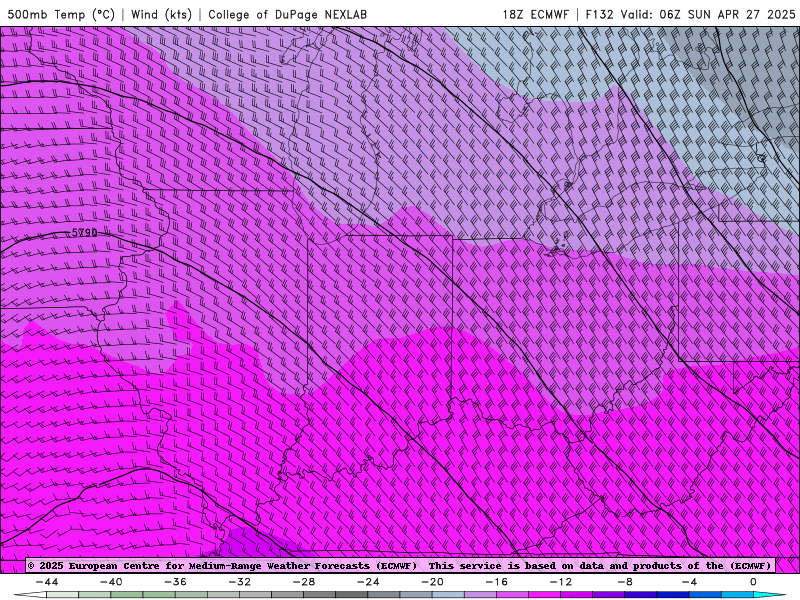Select the "-12" color bar label
This screenshot has height=600, width=800.
561,582
